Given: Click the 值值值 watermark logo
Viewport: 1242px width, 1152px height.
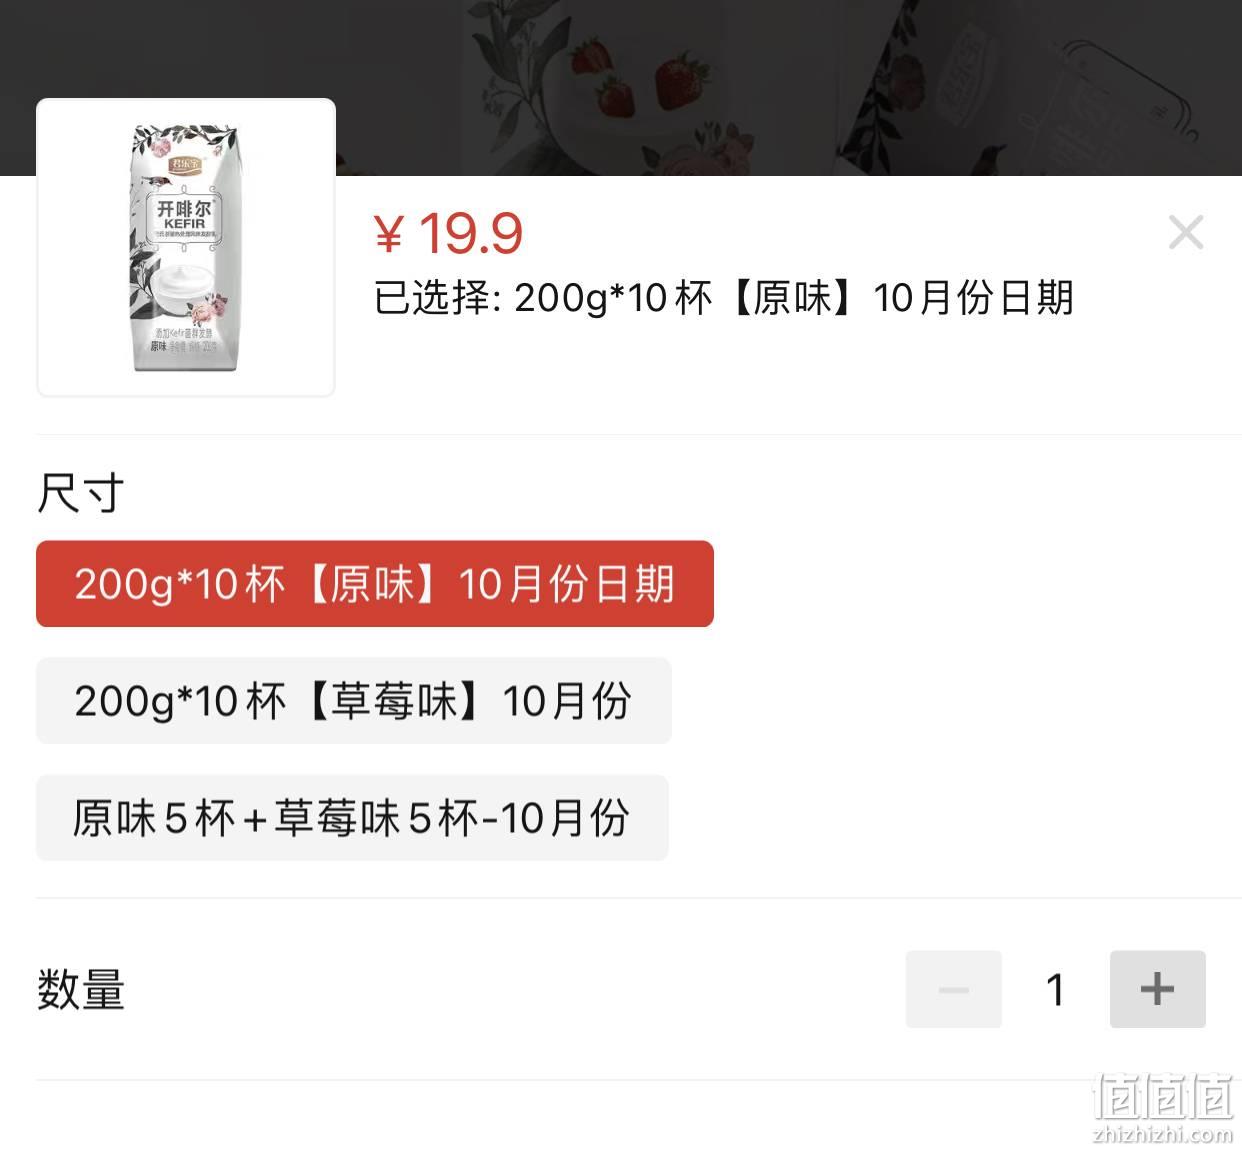Looking at the screenshot, I should pos(1162,1097).
